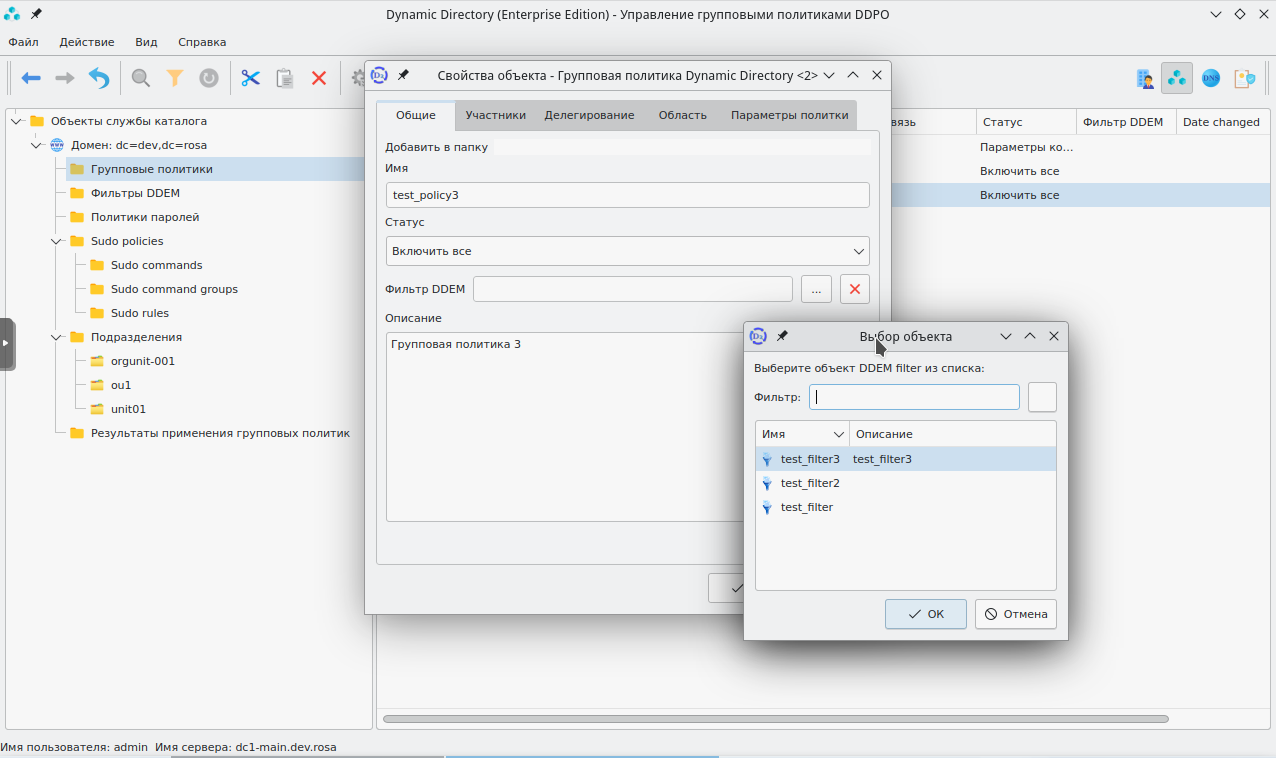
Task: Click the blue back arrow in toolbar
Action: tap(31, 78)
